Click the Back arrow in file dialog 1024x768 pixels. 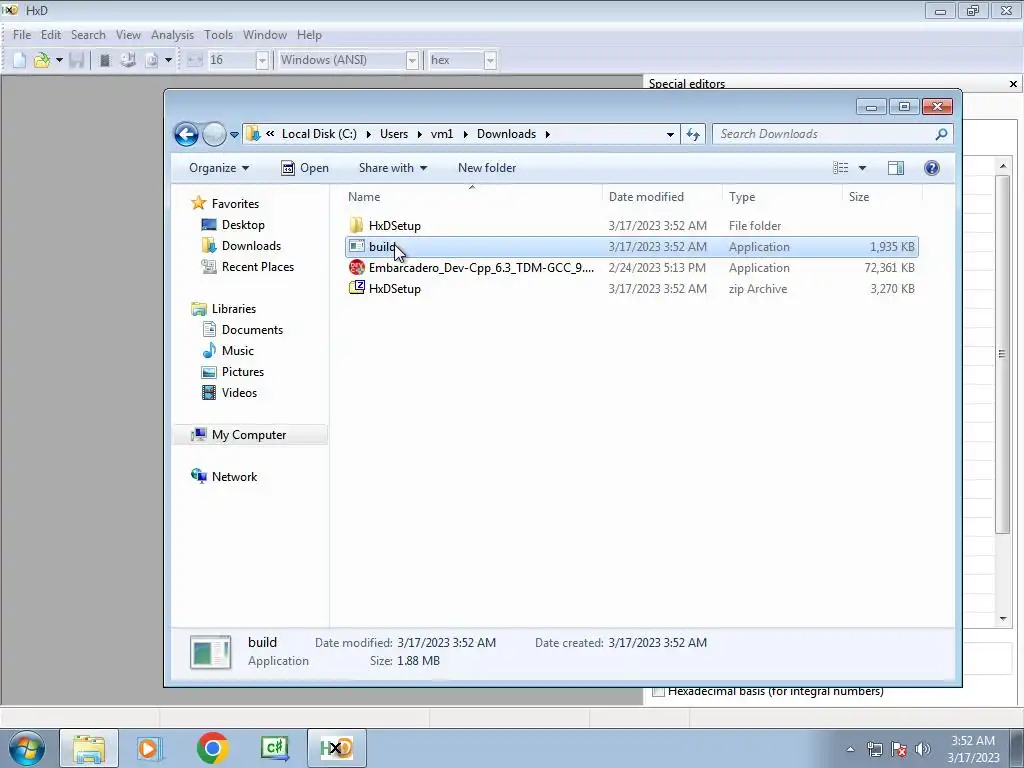[186, 135]
